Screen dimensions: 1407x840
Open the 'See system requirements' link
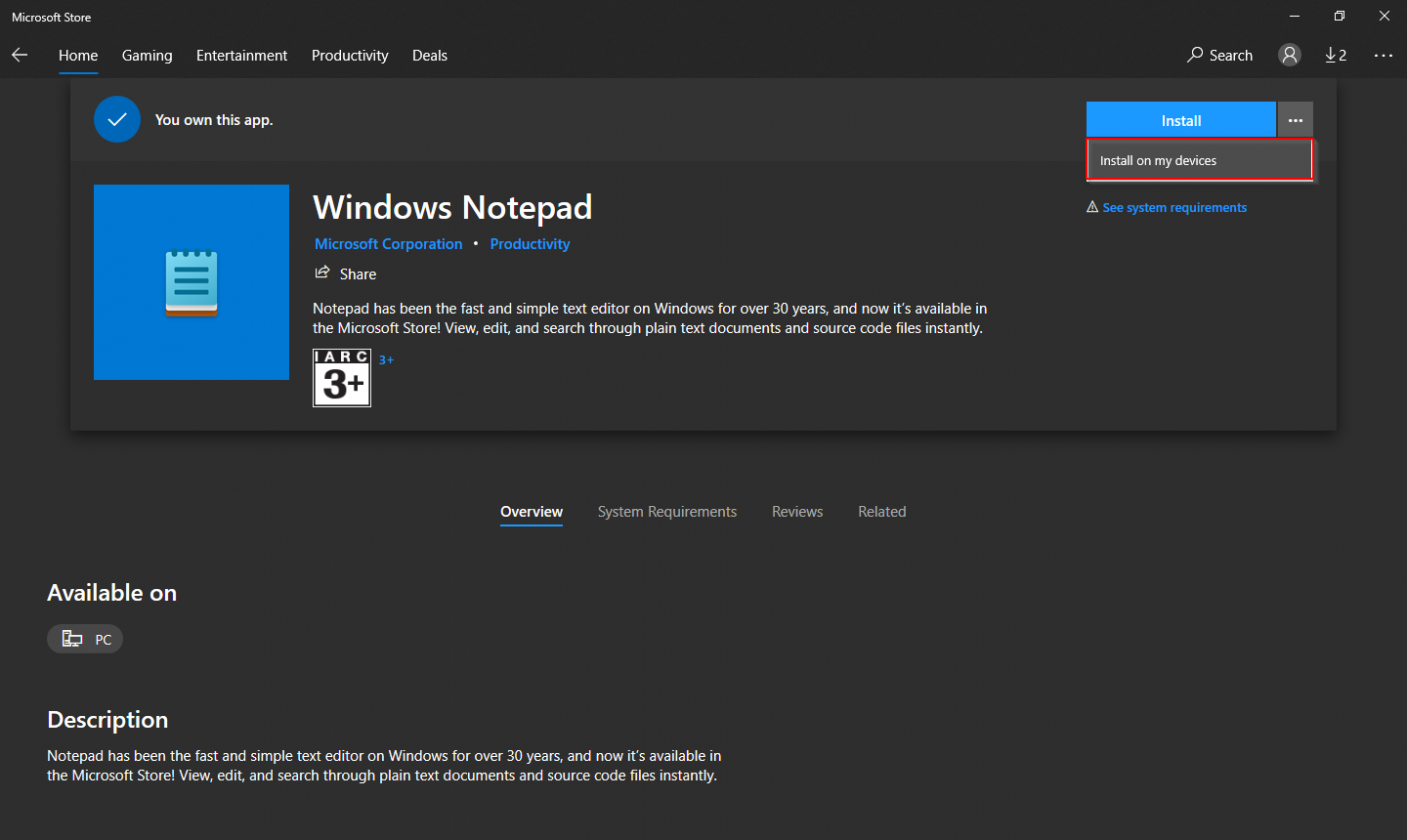click(x=1174, y=207)
